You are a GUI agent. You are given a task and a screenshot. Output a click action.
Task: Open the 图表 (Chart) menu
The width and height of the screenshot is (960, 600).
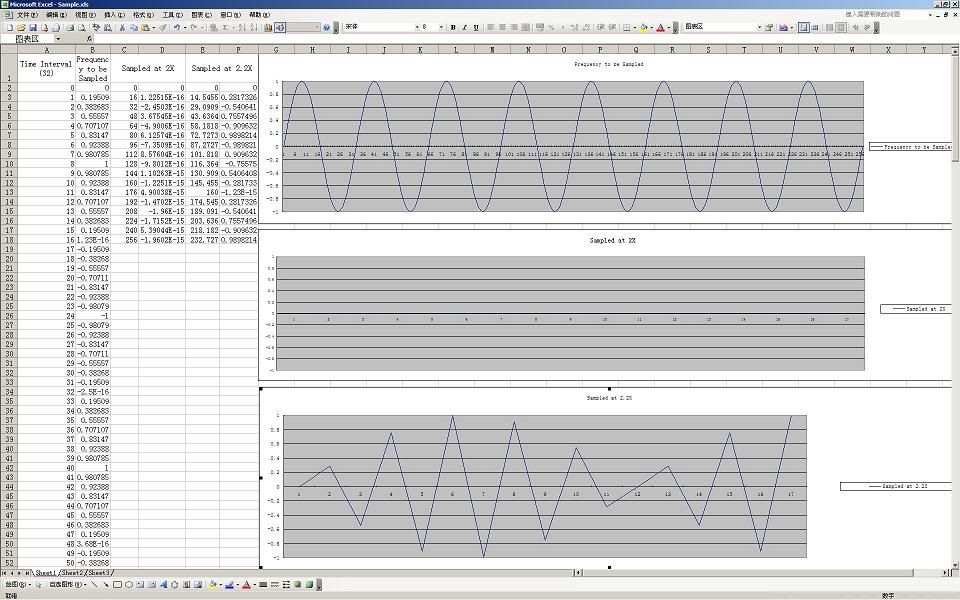(201, 15)
